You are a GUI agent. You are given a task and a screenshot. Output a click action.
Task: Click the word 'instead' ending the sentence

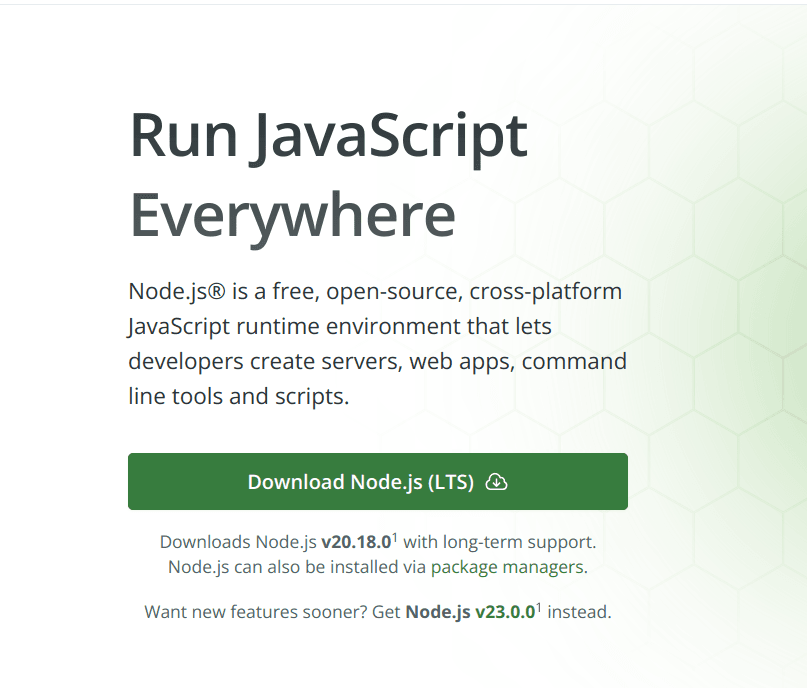[x=578, y=611]
